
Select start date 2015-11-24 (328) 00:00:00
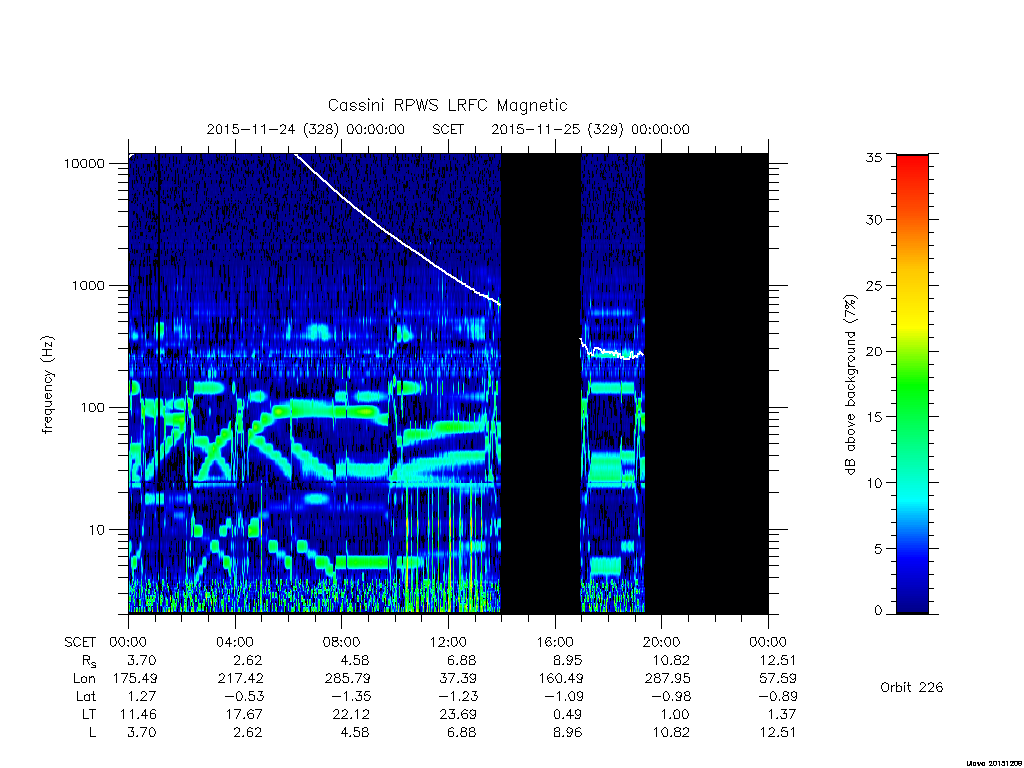pos(306,129)
